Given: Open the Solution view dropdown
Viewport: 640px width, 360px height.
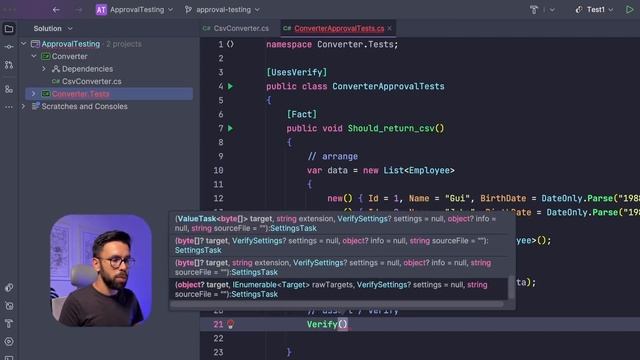Looking at the screenshot, I should 53,29.
